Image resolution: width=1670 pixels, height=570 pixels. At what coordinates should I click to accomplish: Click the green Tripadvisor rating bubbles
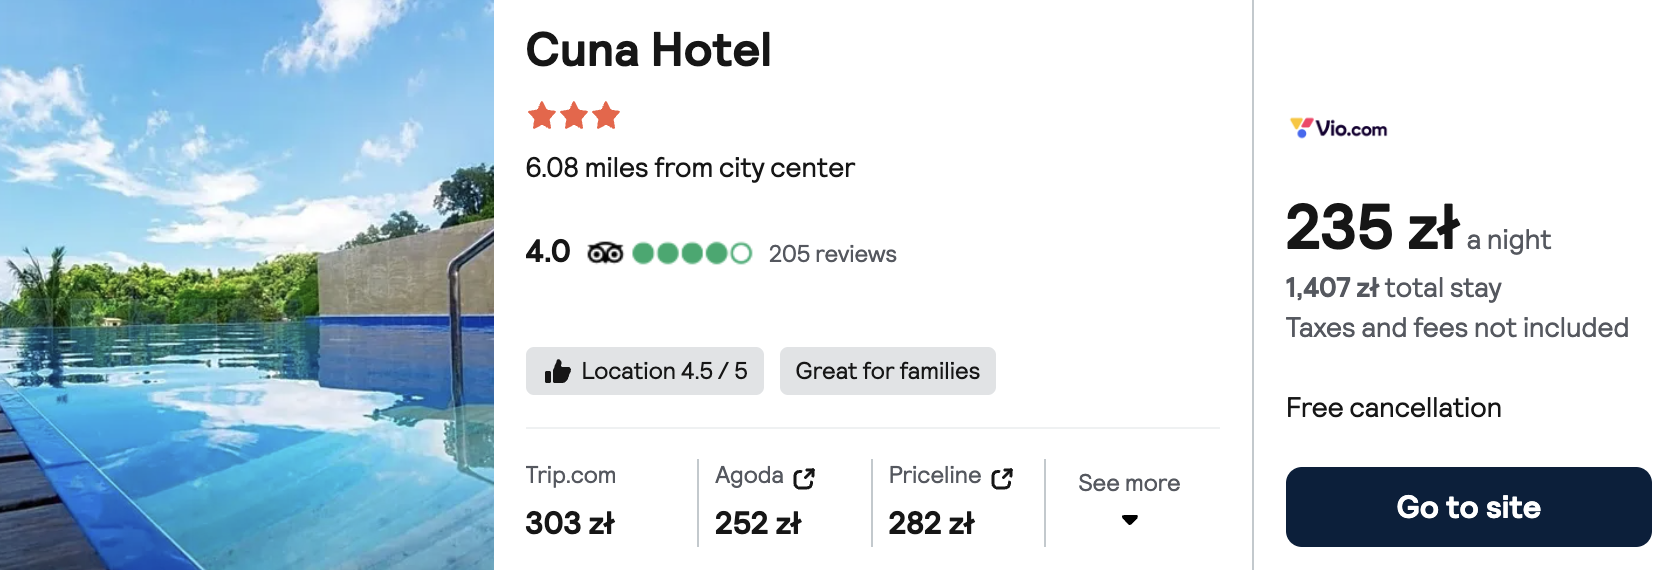tap(692, 253)
